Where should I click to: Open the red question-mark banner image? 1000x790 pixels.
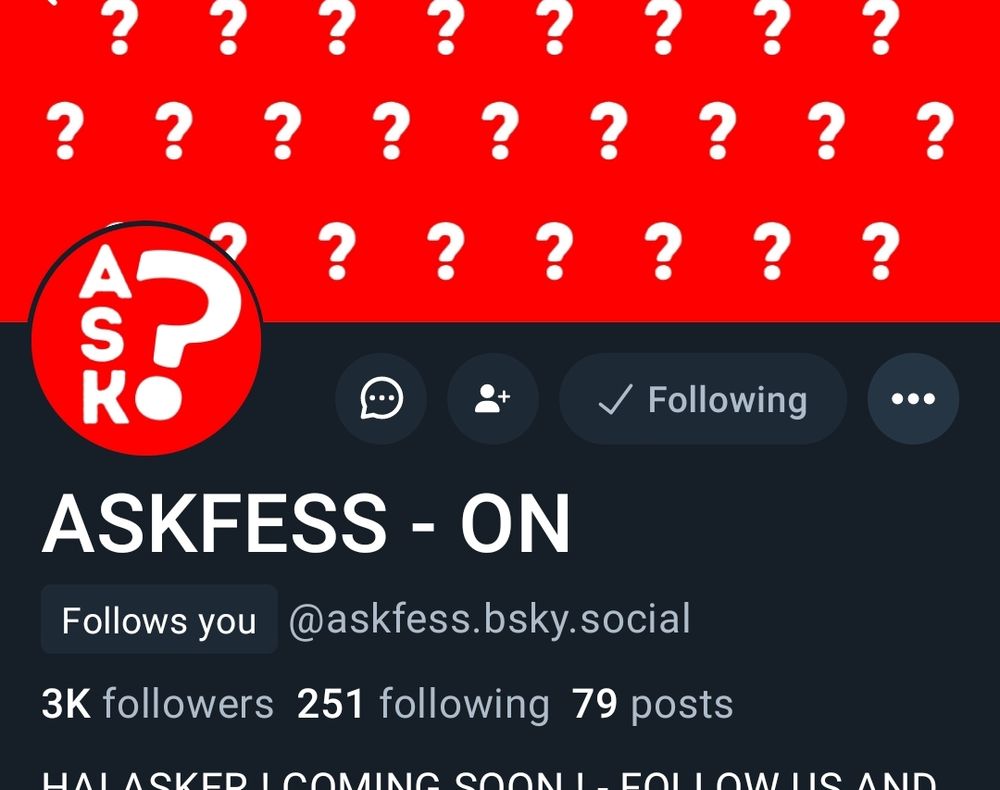pos(500,159)
